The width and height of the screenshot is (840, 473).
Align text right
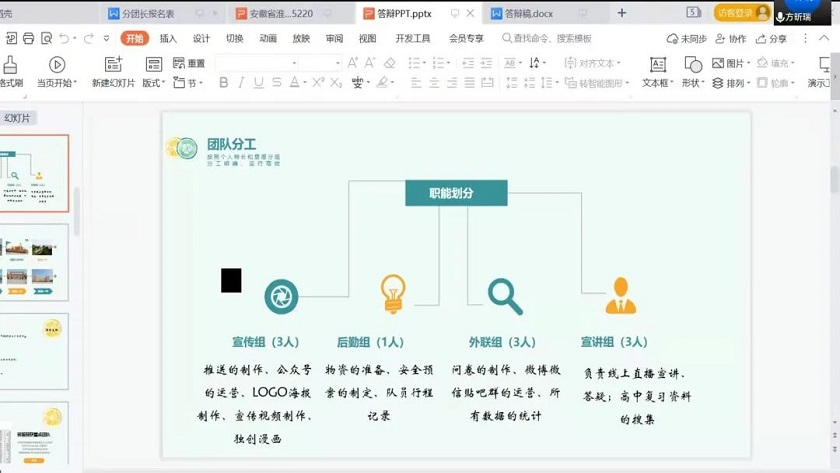[x=452, y=83]
